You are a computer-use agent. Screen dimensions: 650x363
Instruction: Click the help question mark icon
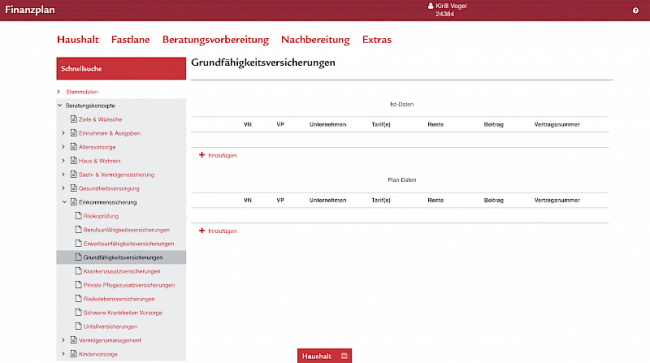[635, 10]
